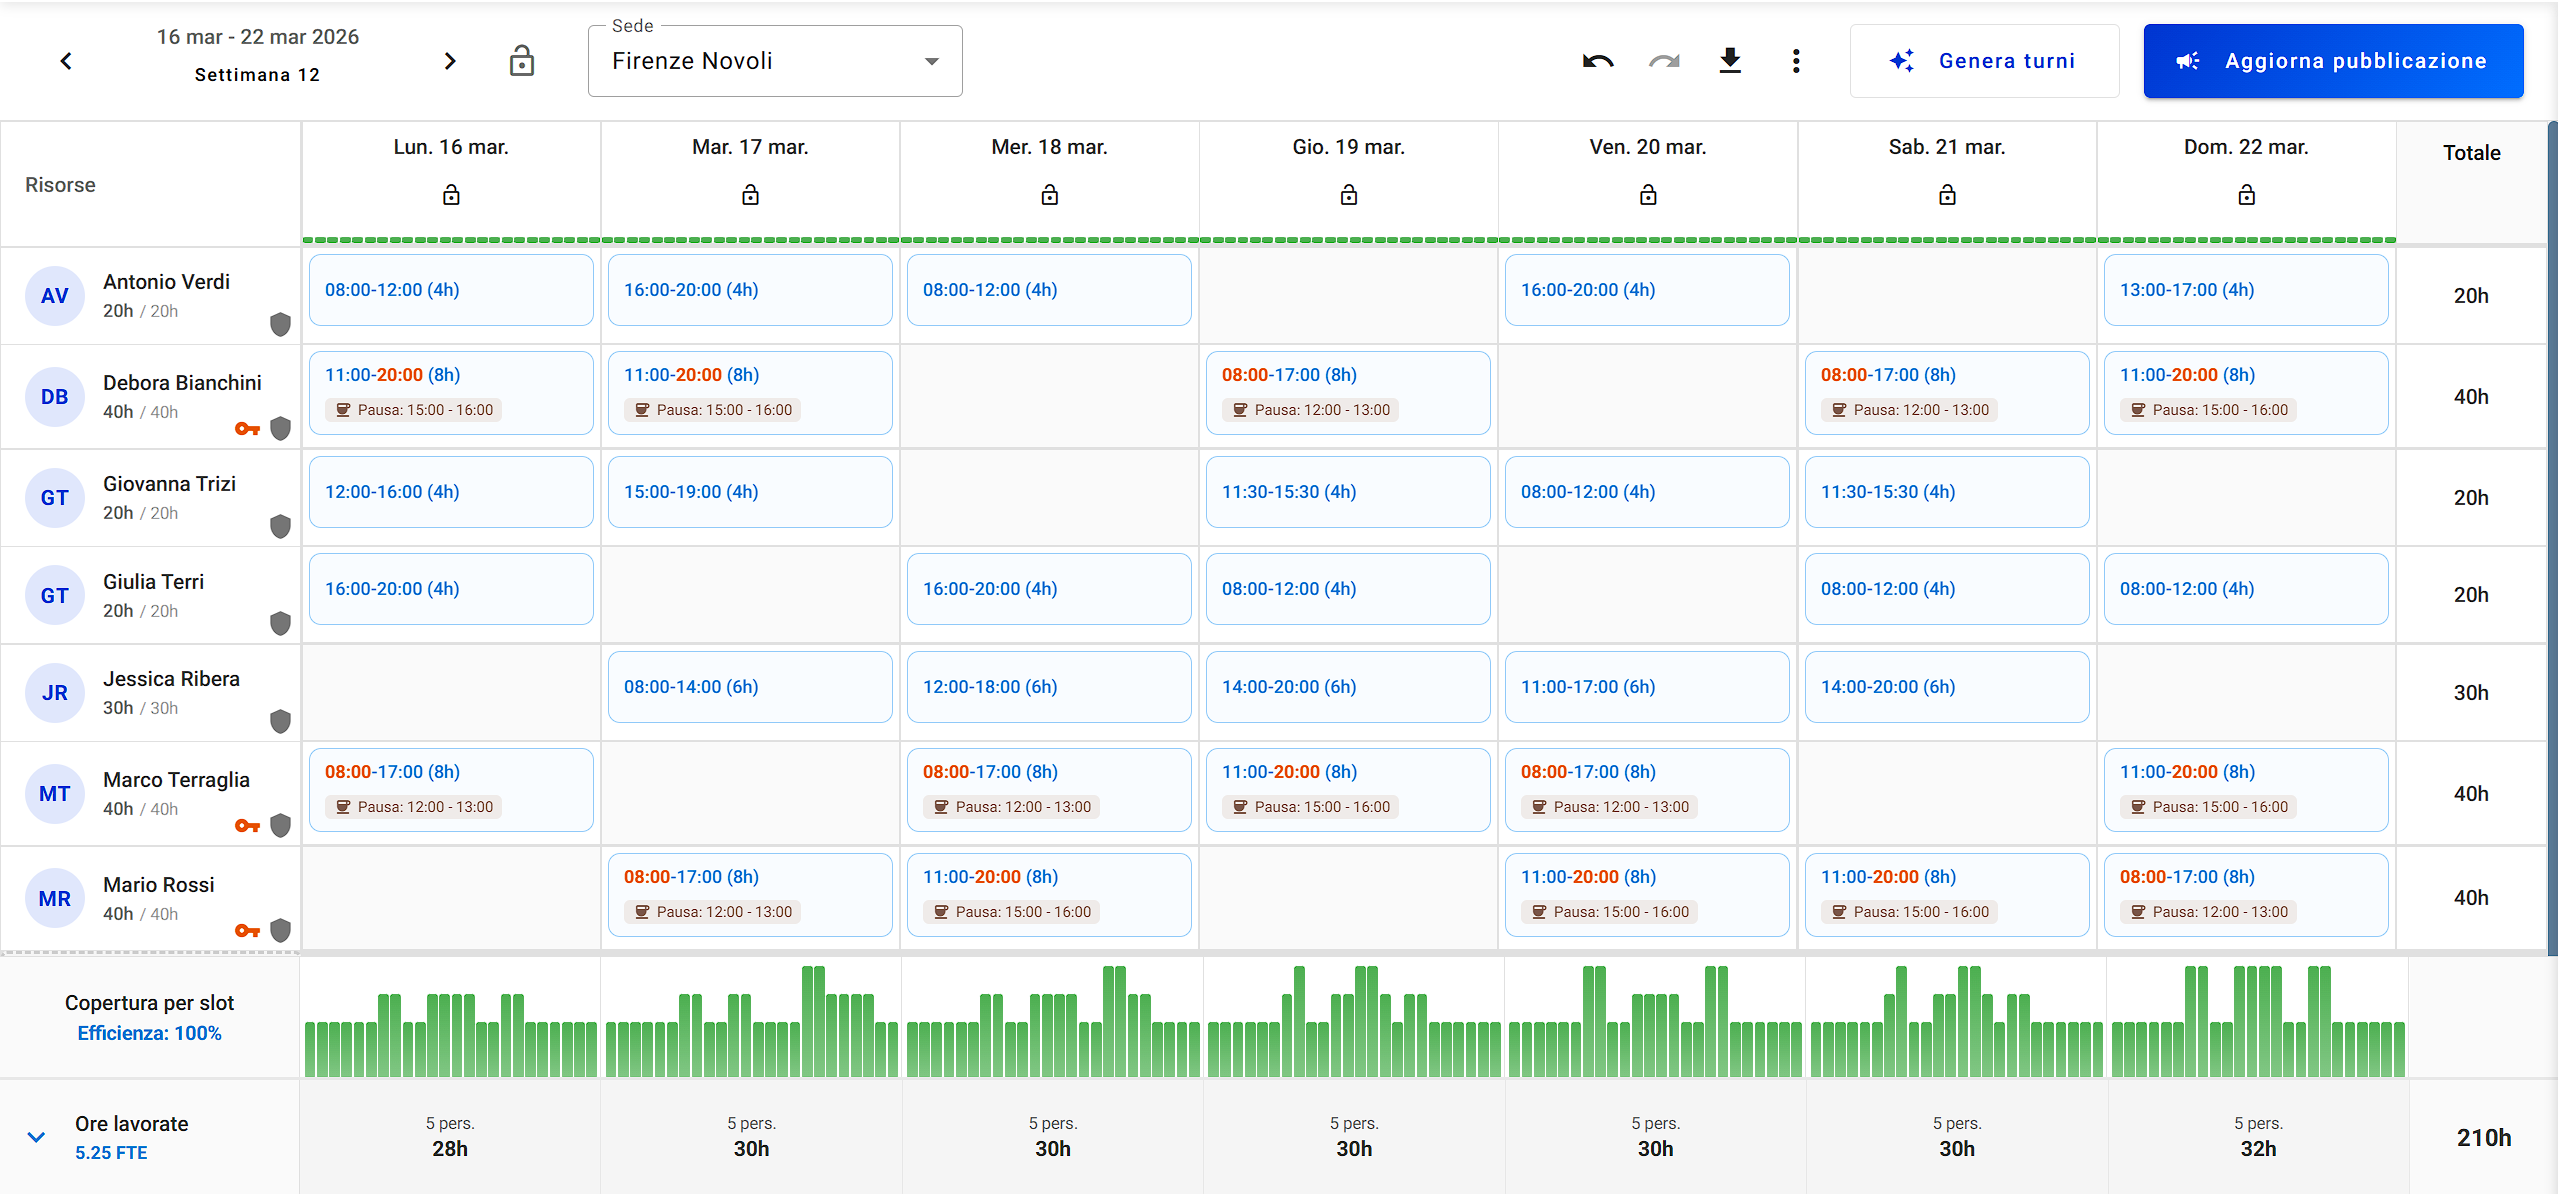Click the orange key icon on Mario Rossi

[x=247, y=931]
